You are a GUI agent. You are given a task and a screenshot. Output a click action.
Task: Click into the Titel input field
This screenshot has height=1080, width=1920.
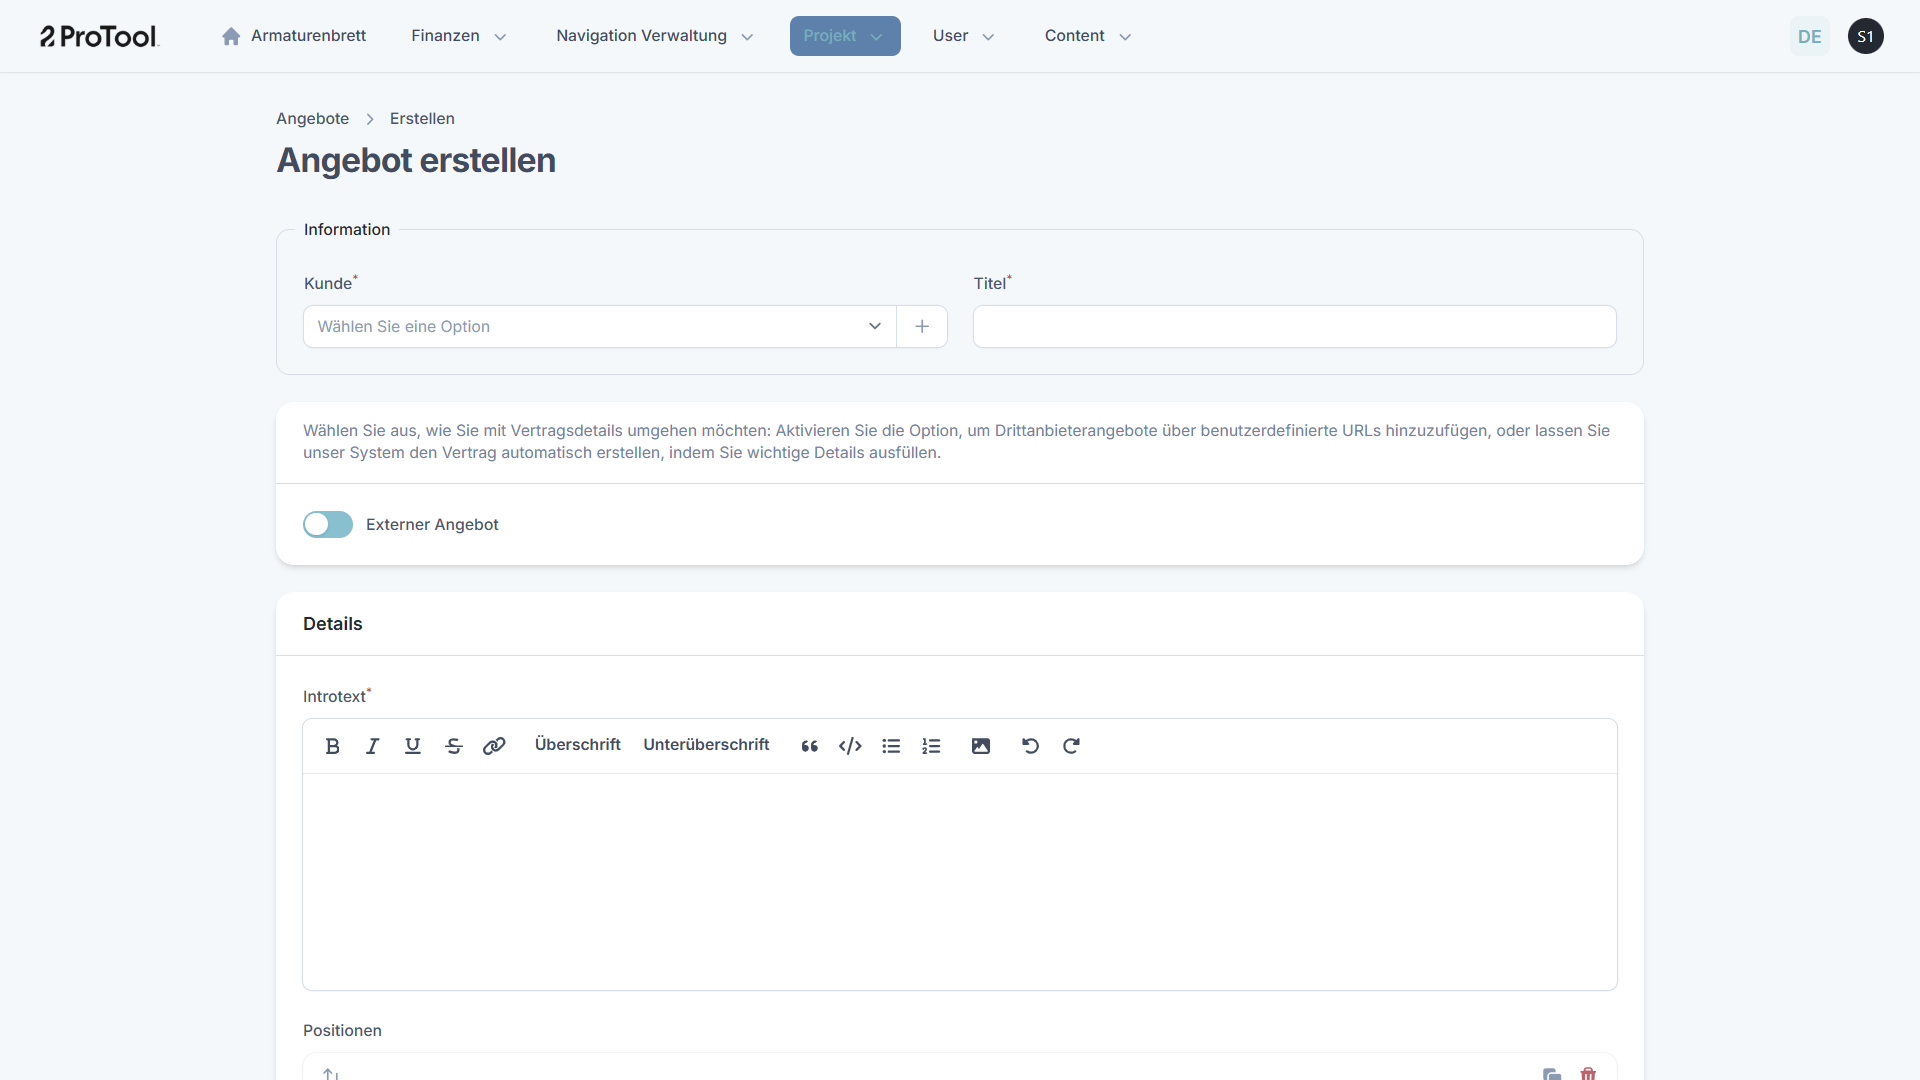pos(1294,327)
